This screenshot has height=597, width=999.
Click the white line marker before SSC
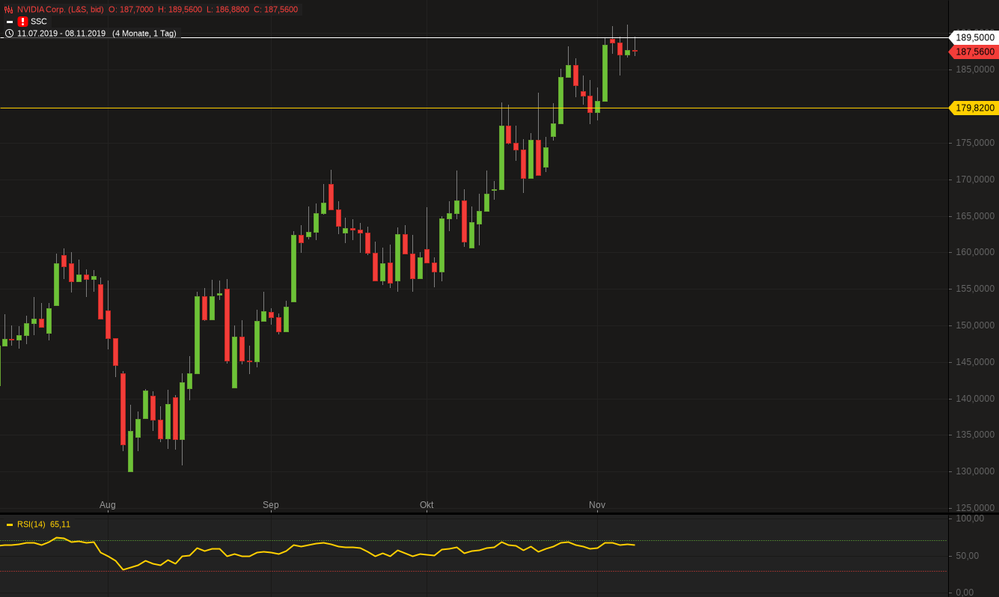(9, 21)
